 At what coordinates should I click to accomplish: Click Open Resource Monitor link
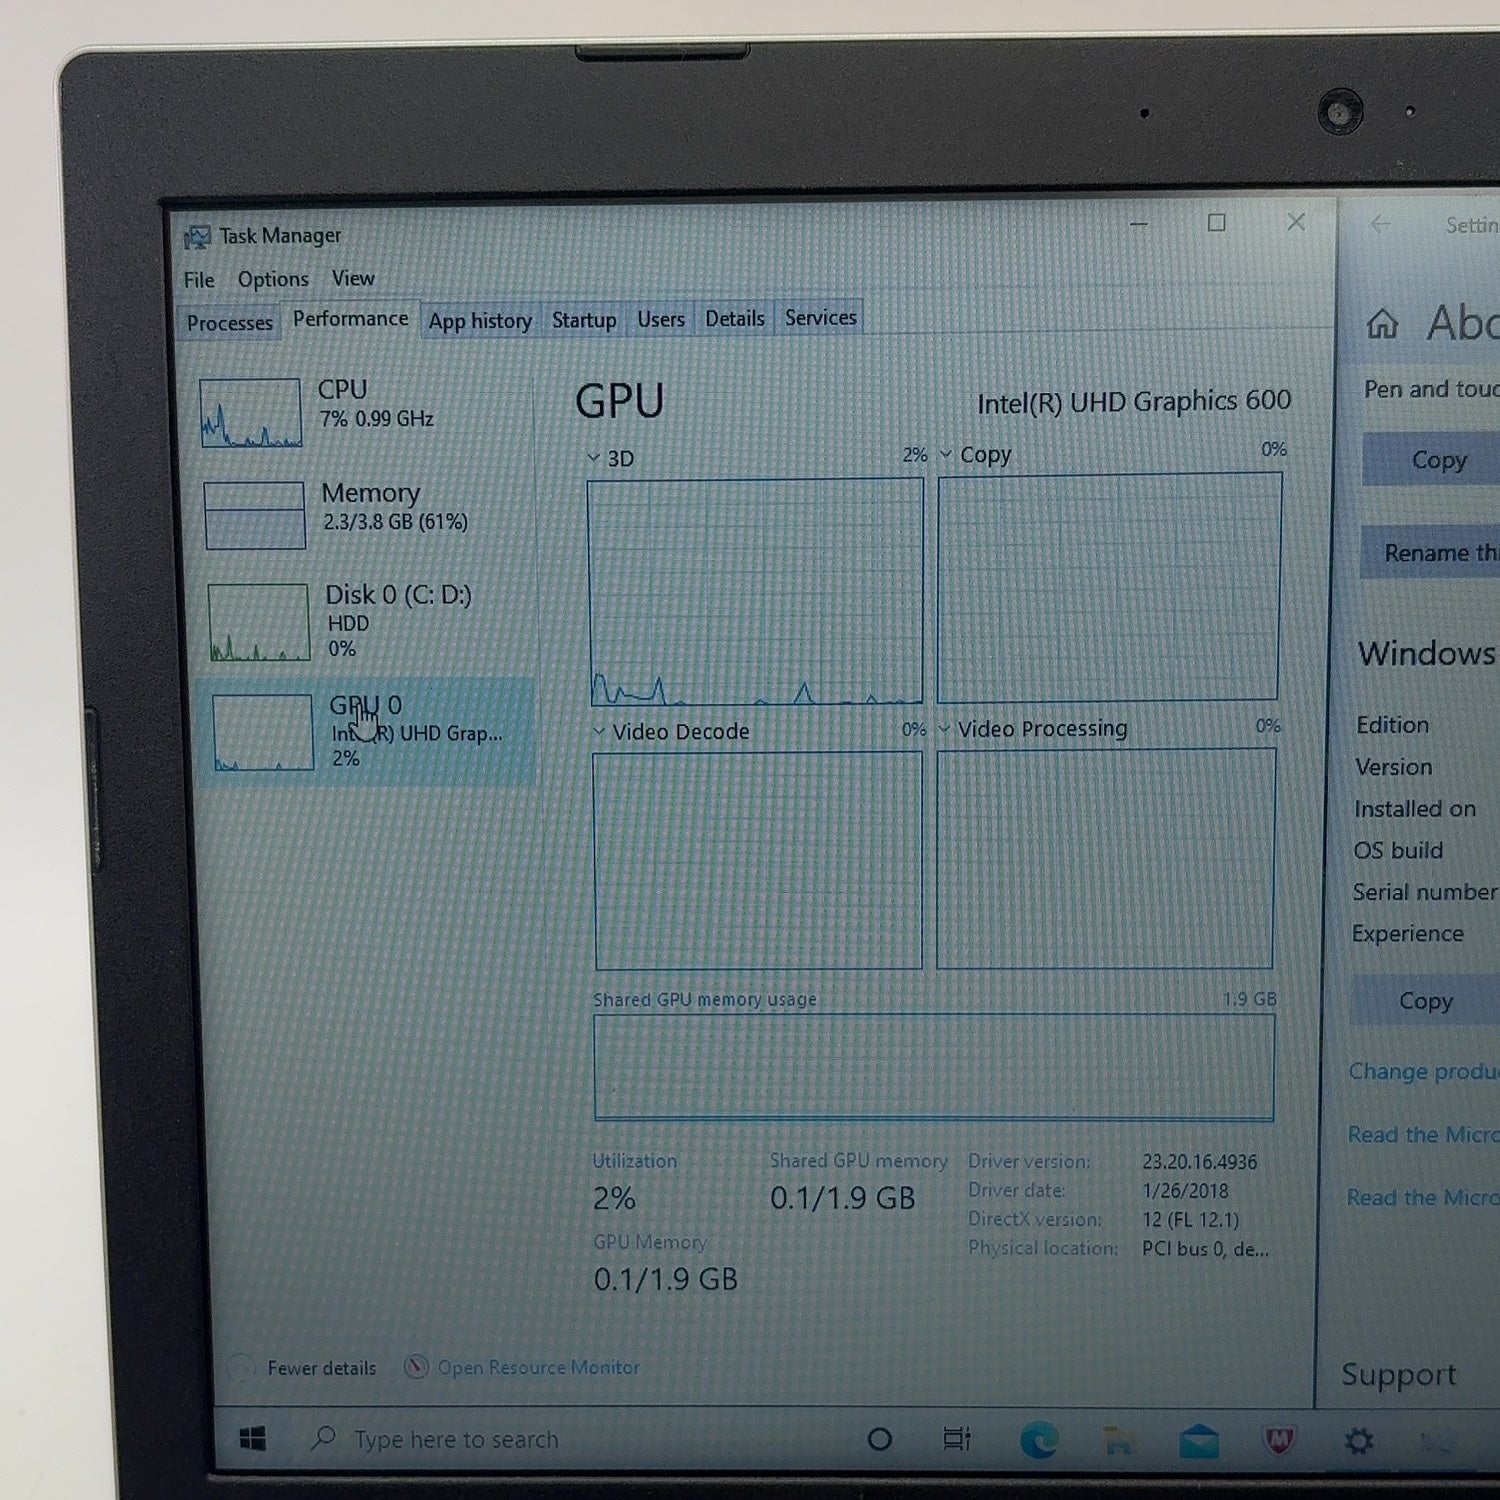(x=538, y=1367)
